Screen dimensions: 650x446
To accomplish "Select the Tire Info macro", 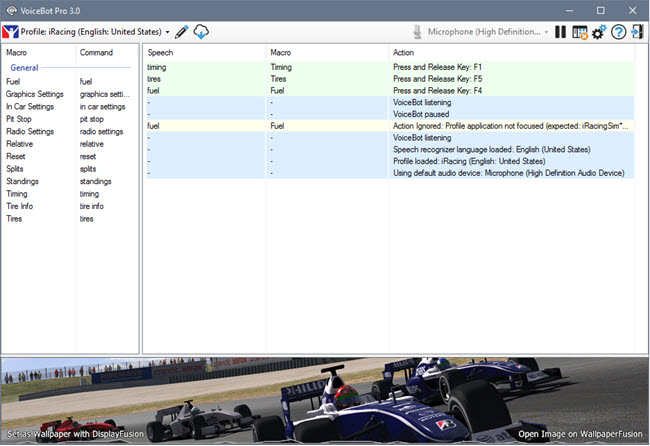I will pos(22,206).
